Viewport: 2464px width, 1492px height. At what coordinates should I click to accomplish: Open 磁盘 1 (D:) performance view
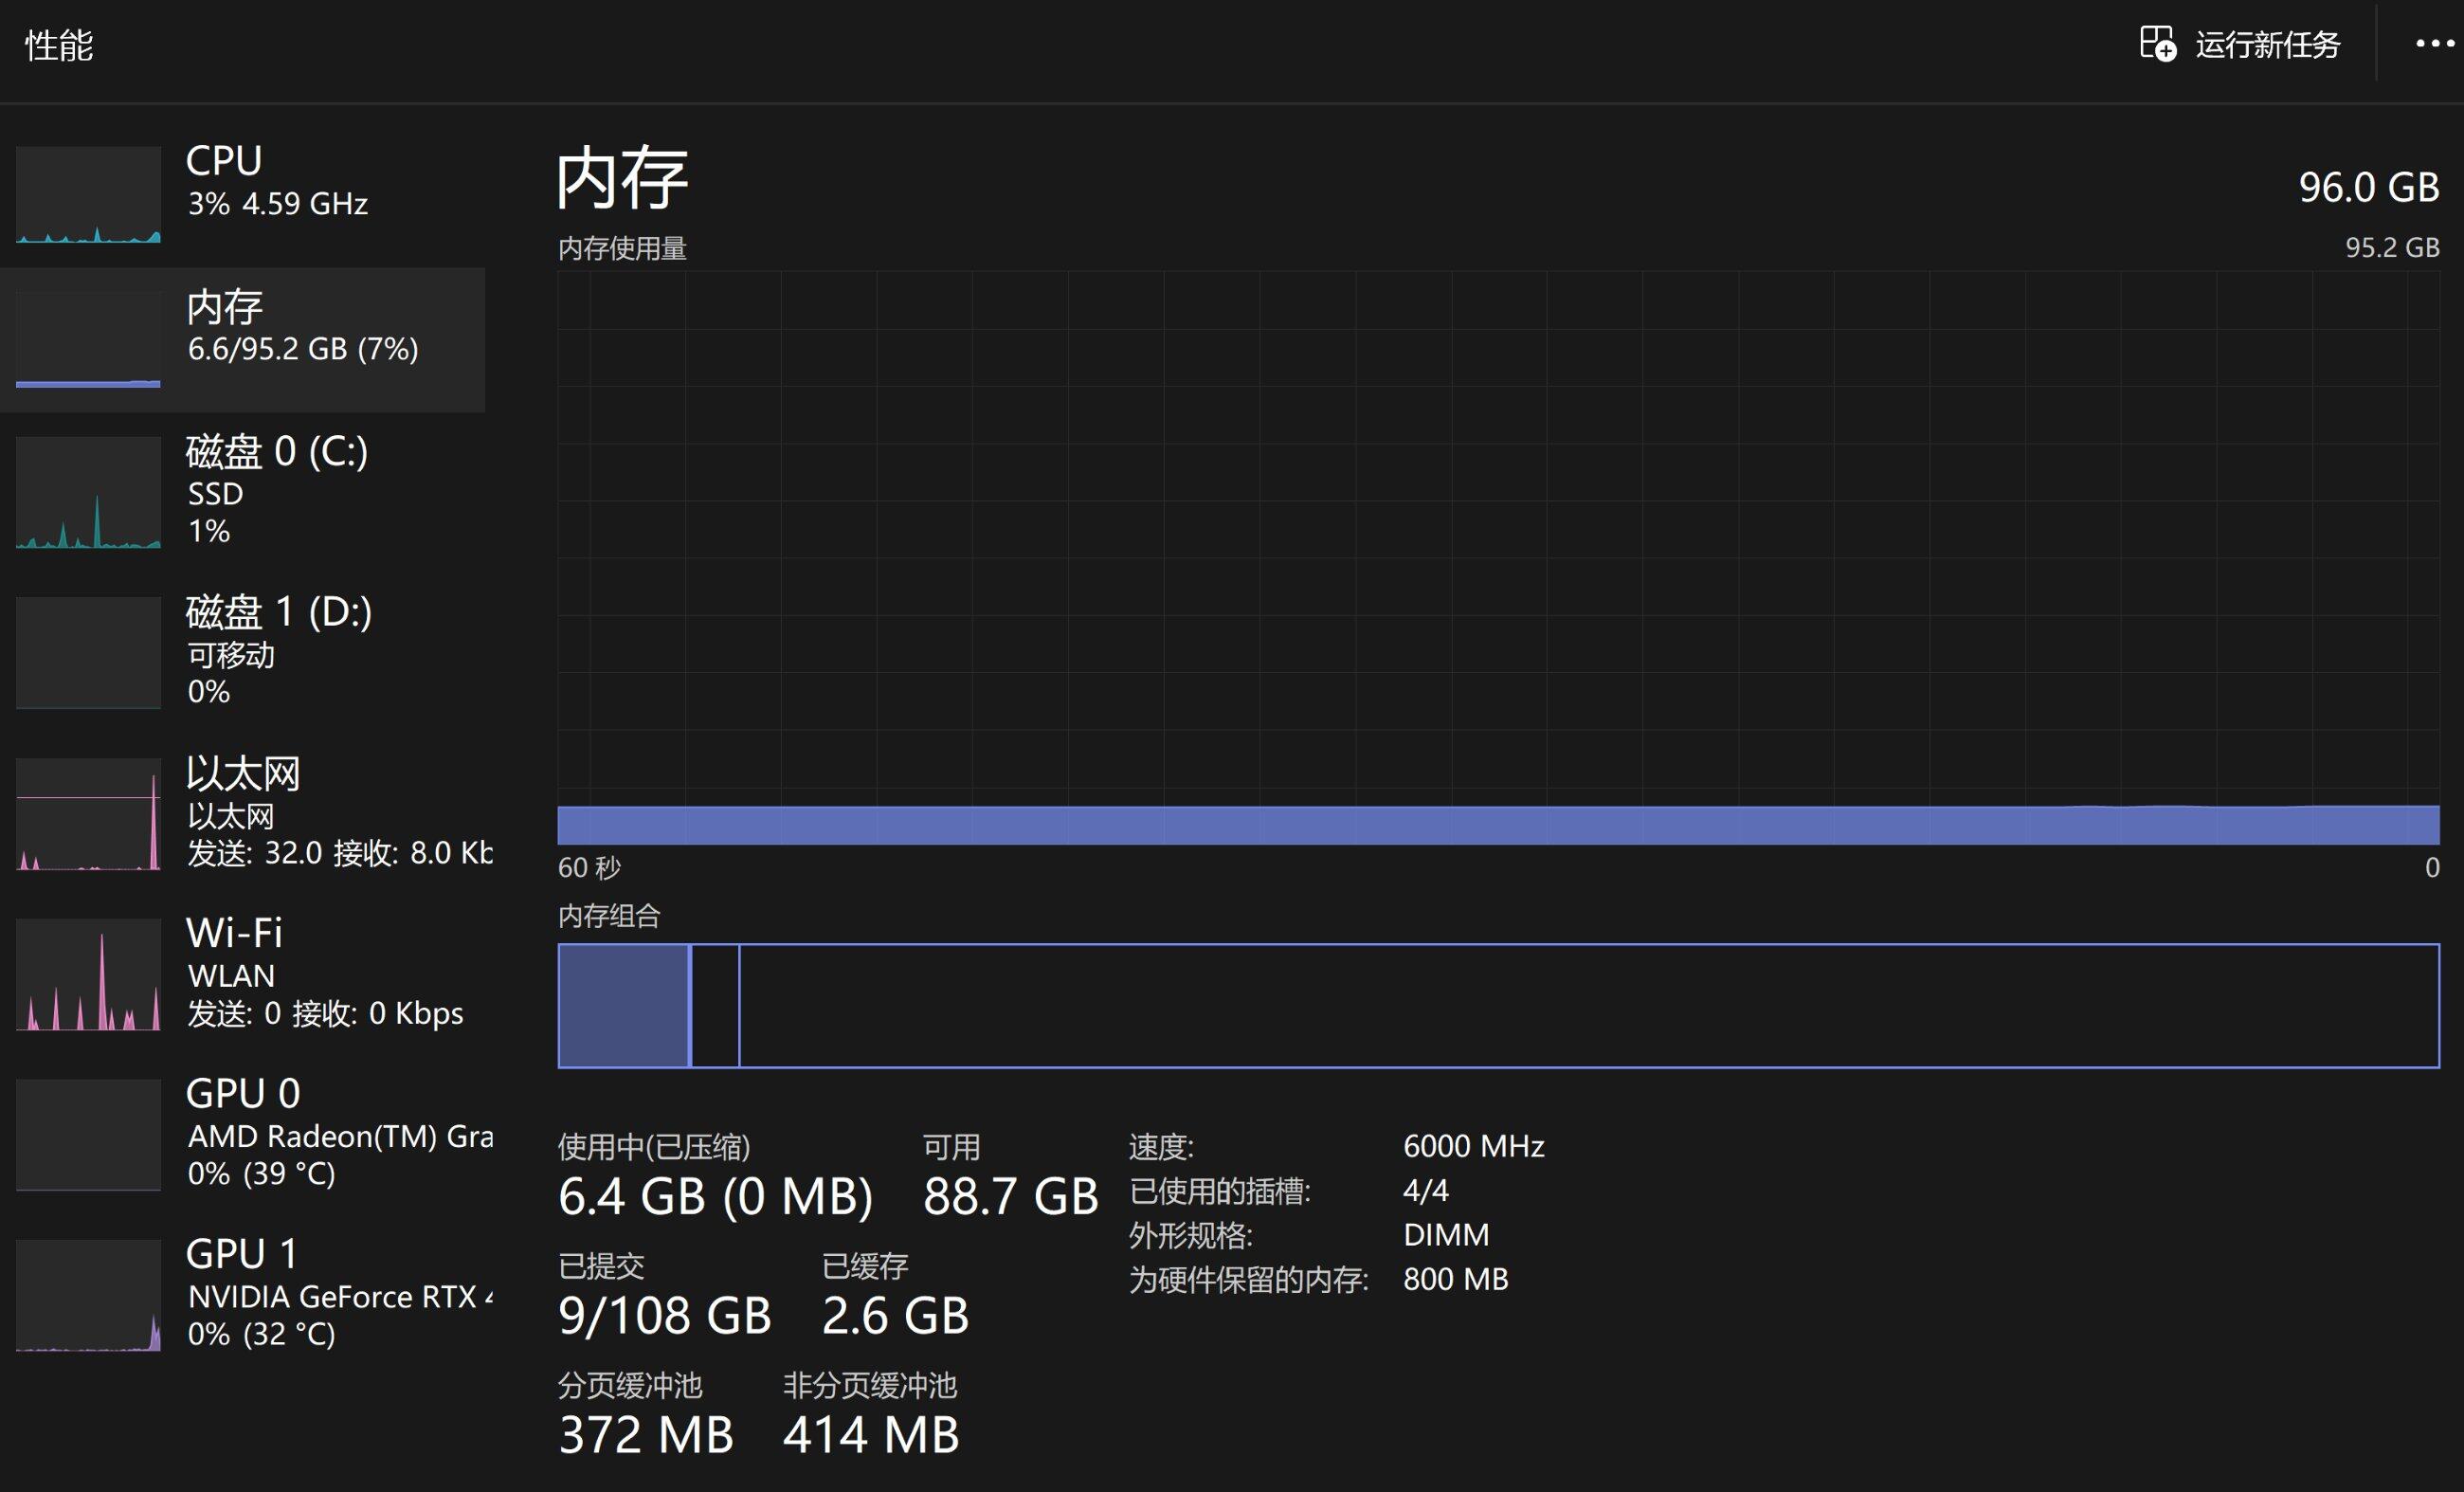[x=243, y=653]
